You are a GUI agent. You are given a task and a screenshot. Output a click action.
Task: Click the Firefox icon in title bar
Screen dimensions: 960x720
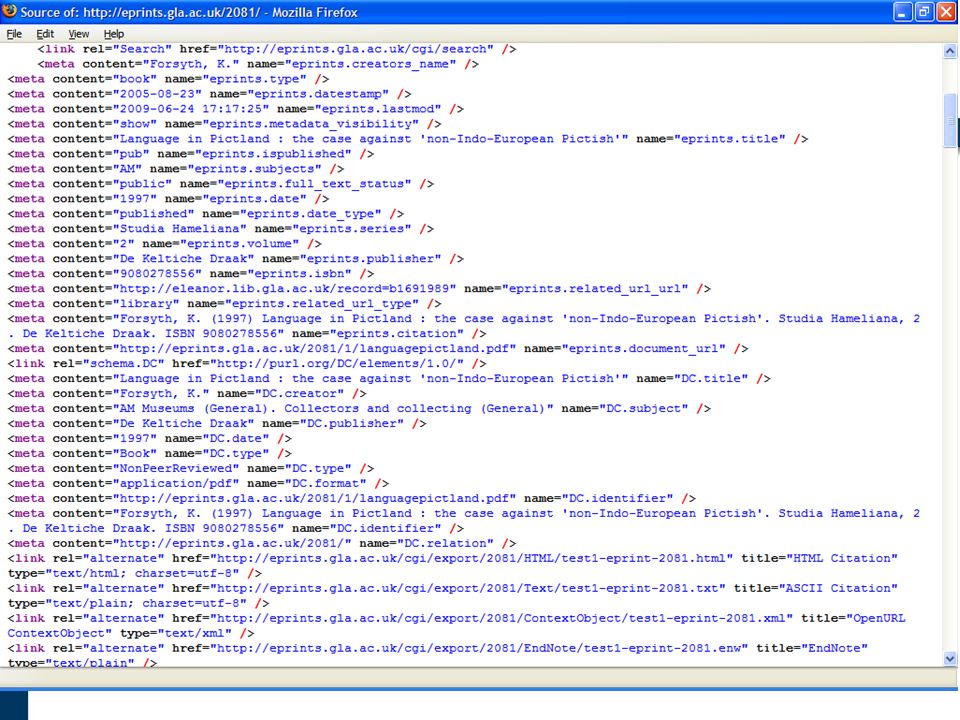coord(9,11)
